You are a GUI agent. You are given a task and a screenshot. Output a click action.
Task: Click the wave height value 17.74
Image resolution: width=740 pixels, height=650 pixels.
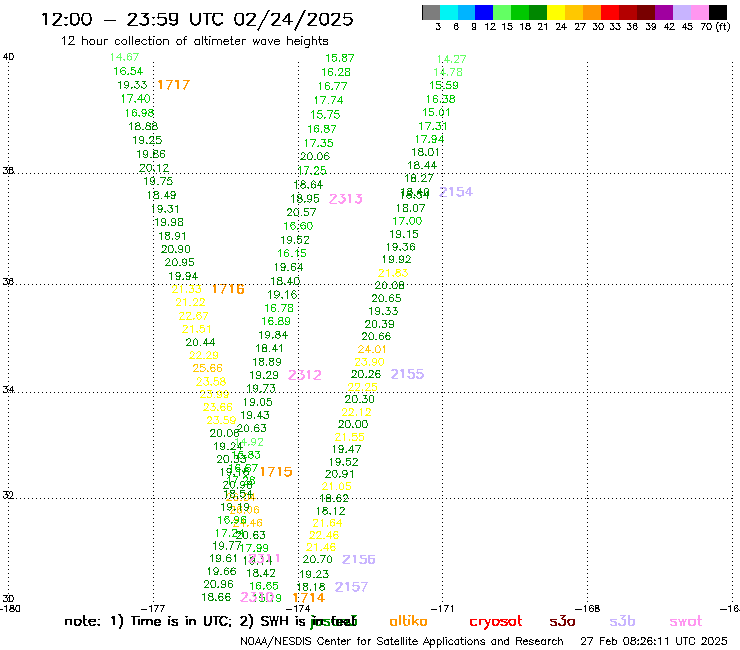(x=328, y=101)
